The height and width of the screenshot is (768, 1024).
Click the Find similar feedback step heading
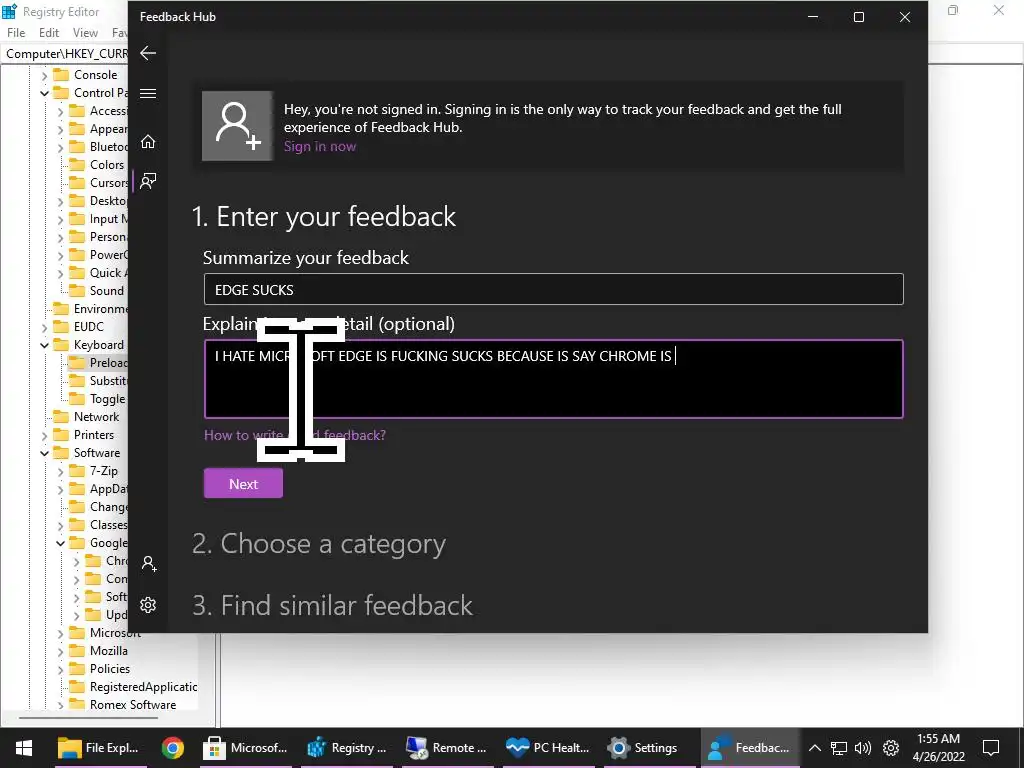332,605
